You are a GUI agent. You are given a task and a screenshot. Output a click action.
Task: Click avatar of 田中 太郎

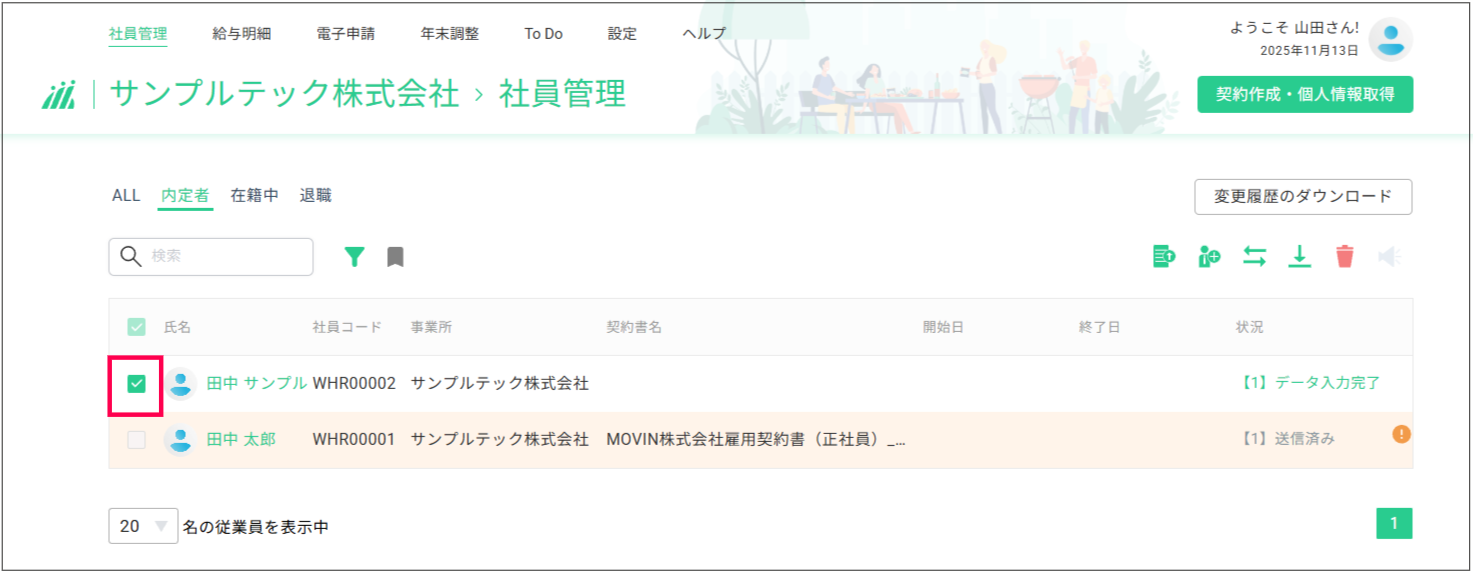tap(180, 440)
